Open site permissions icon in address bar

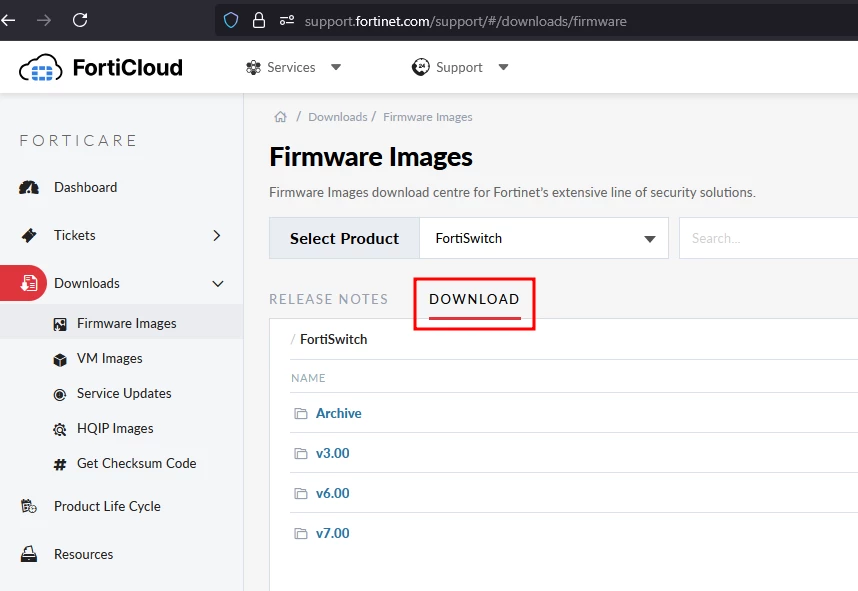pyautogui.click(x=287, y=21)
